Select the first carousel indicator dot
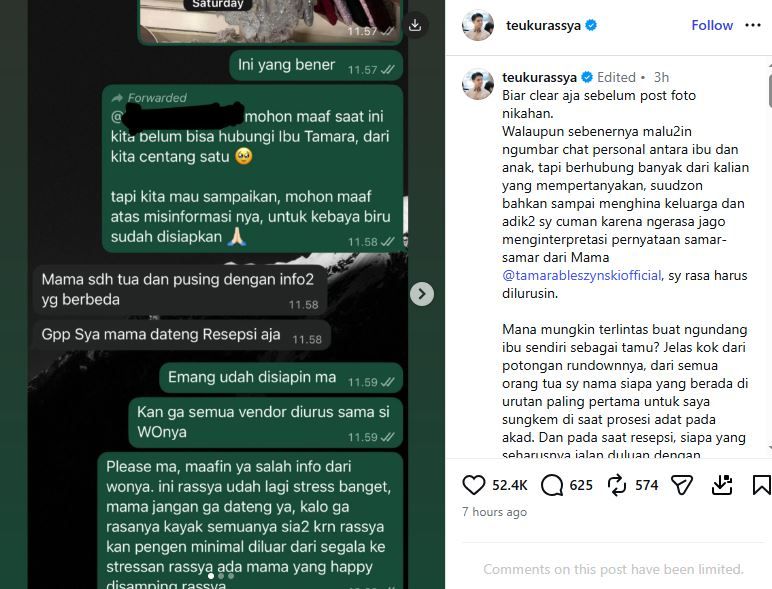 tap(211, 576)
